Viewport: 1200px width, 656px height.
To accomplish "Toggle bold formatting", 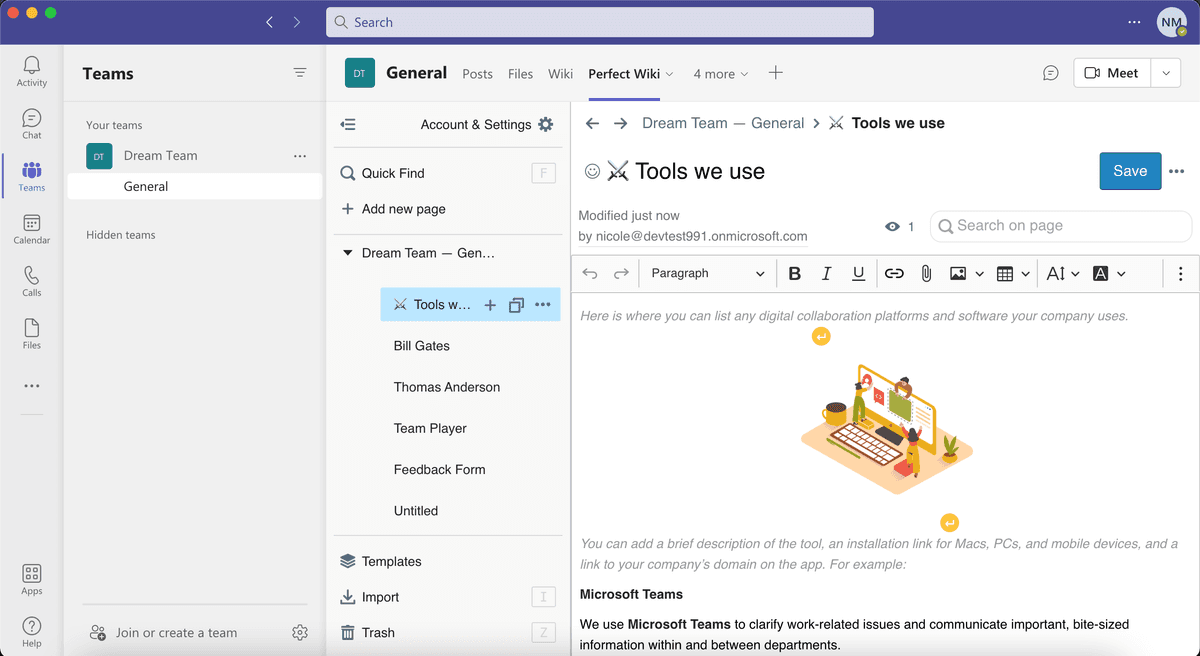I will (x=794, y=273).
